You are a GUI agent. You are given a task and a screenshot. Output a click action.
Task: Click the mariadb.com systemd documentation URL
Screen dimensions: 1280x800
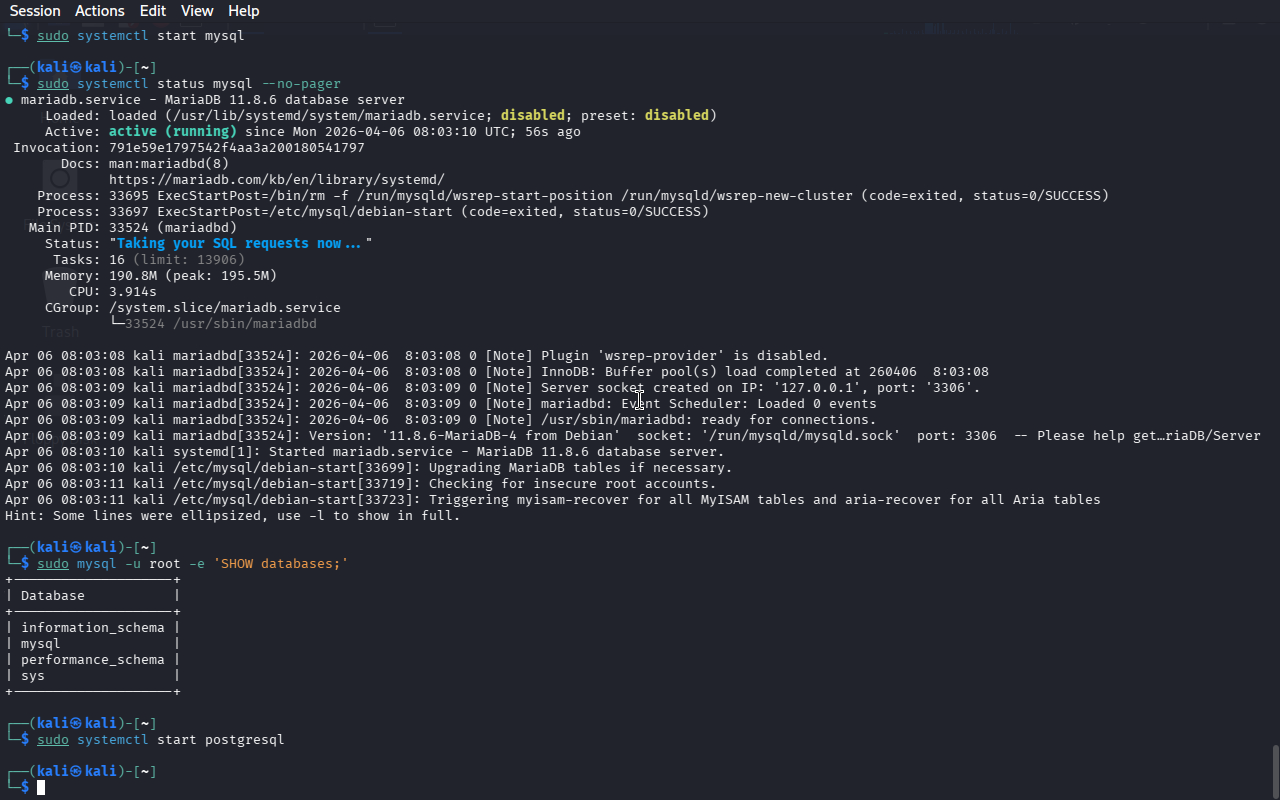click(277, 179)
